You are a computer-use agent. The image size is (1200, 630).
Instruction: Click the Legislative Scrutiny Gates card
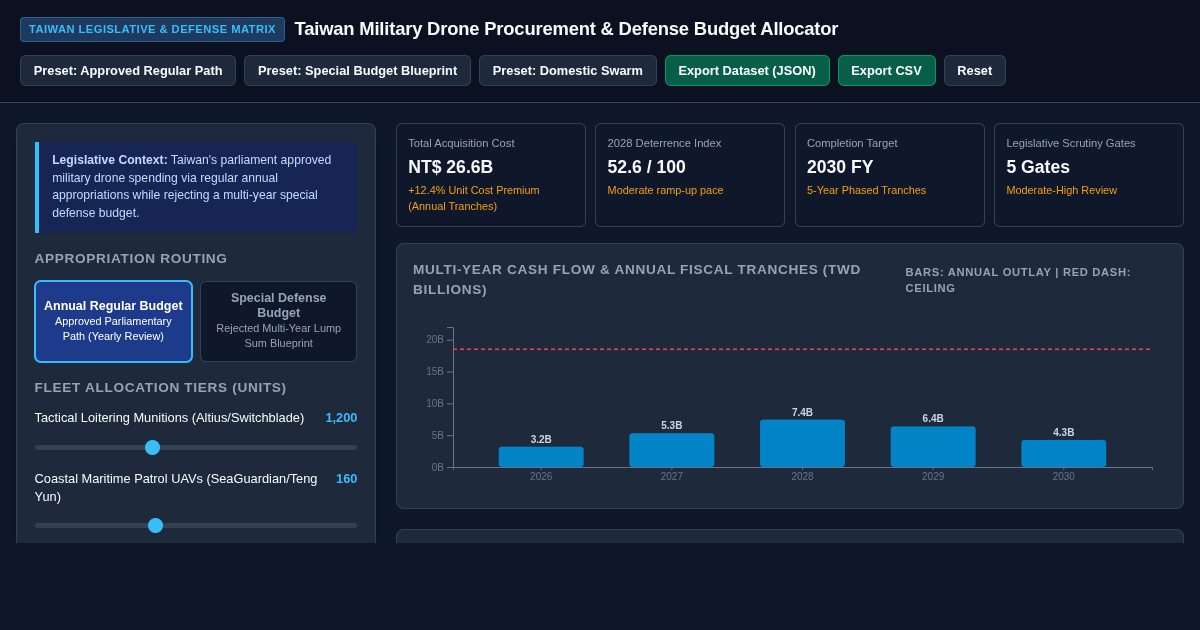coord(1089,175)
